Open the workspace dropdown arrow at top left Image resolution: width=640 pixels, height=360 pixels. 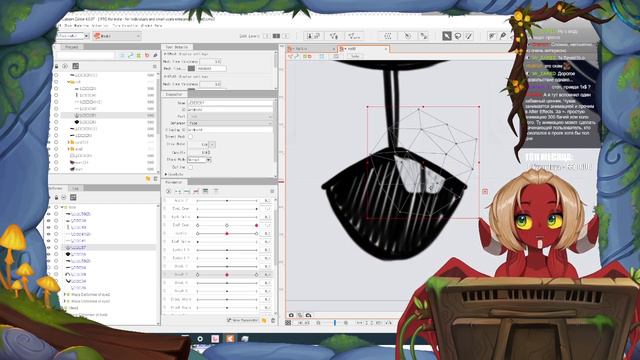[87, 36]
